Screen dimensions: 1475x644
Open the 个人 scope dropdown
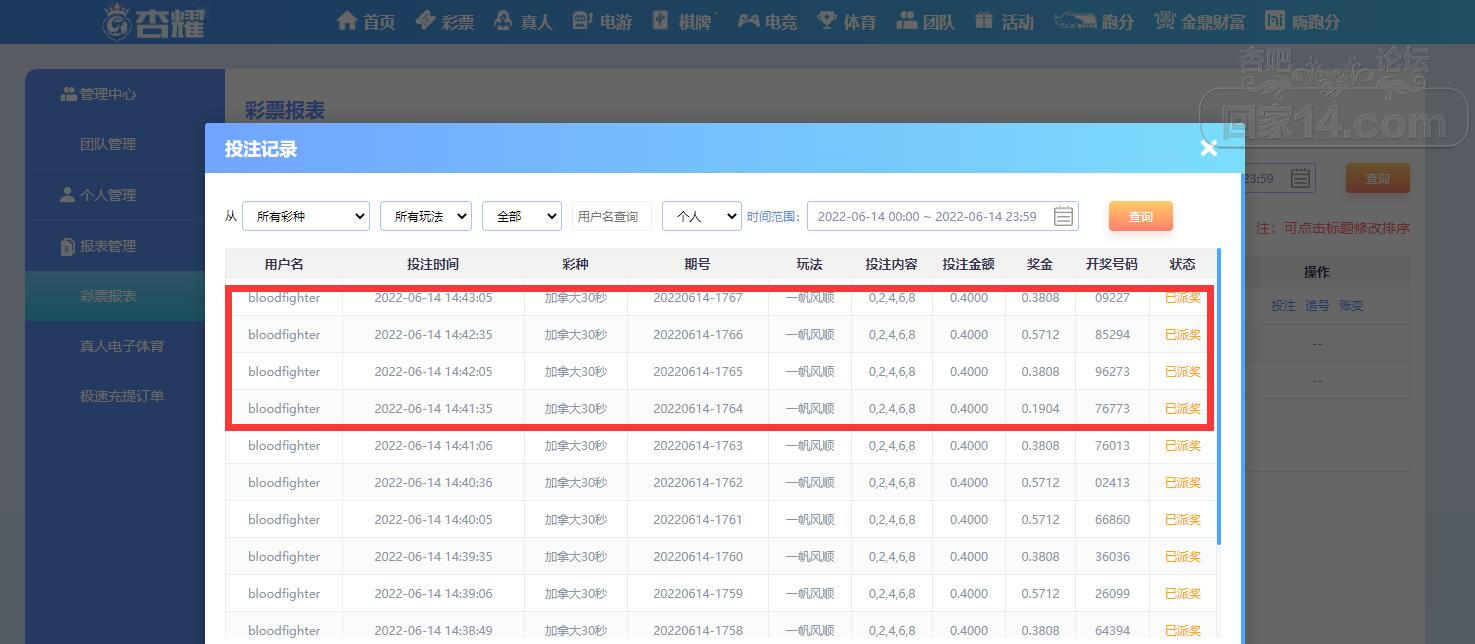pos(702,216)
